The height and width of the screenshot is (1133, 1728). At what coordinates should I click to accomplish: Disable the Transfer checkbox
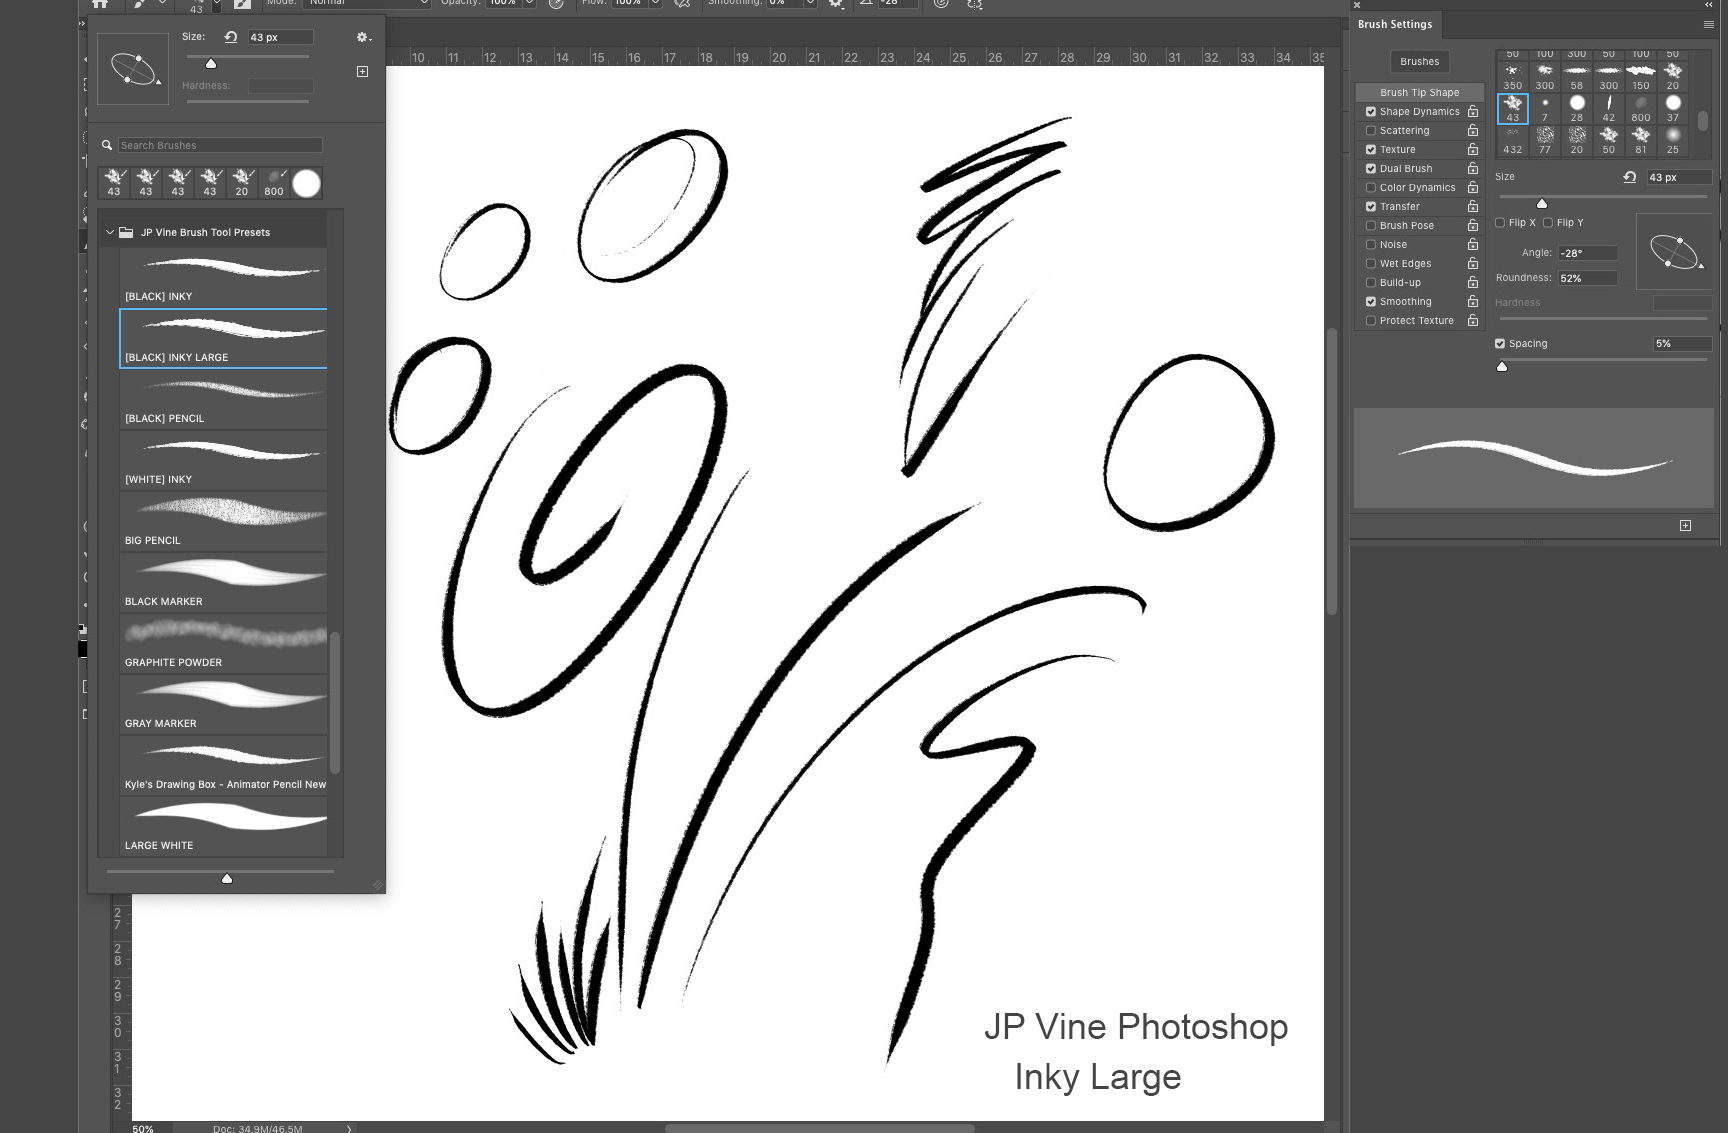1371,207
